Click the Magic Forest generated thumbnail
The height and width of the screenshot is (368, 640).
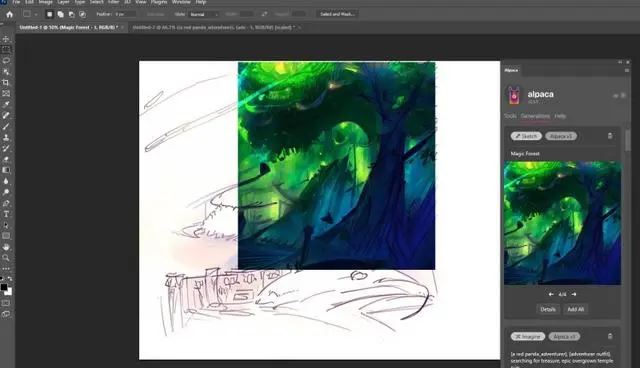(x=562, y=223)
